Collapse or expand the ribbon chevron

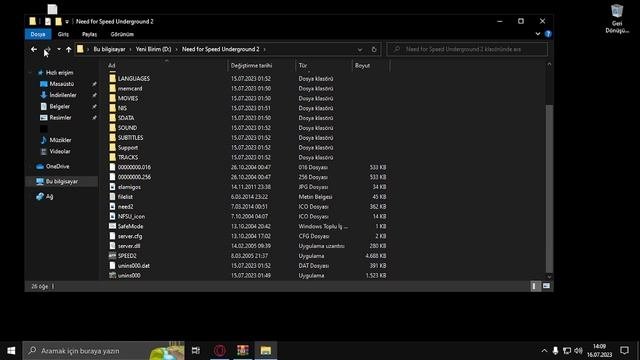[538, 34]
